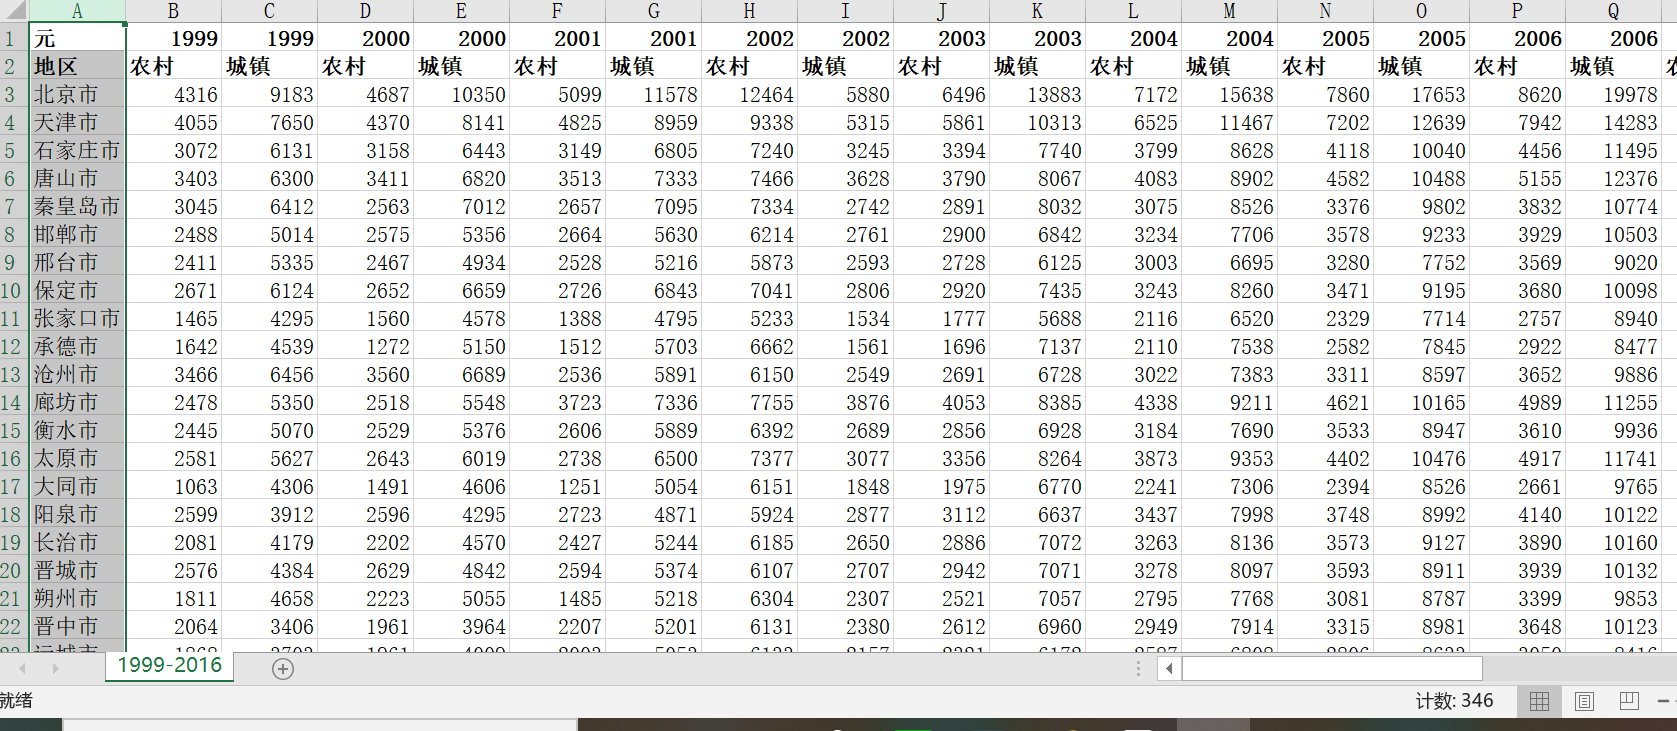This screenshot has width=1677, height=731.
Task: Select the cell with value 11578
Action: point(653,95)
